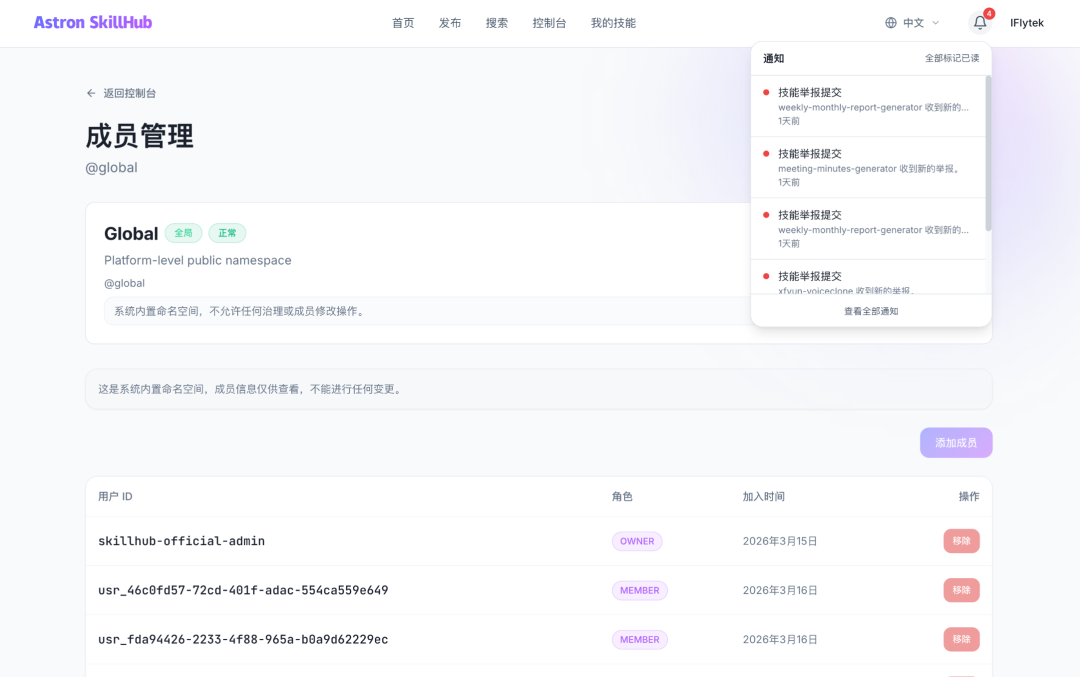Image resolution: width=1080 pixels, height=677 pixels.
Task: Switch to the 搜索 page
Action: [x=497, y=23]
